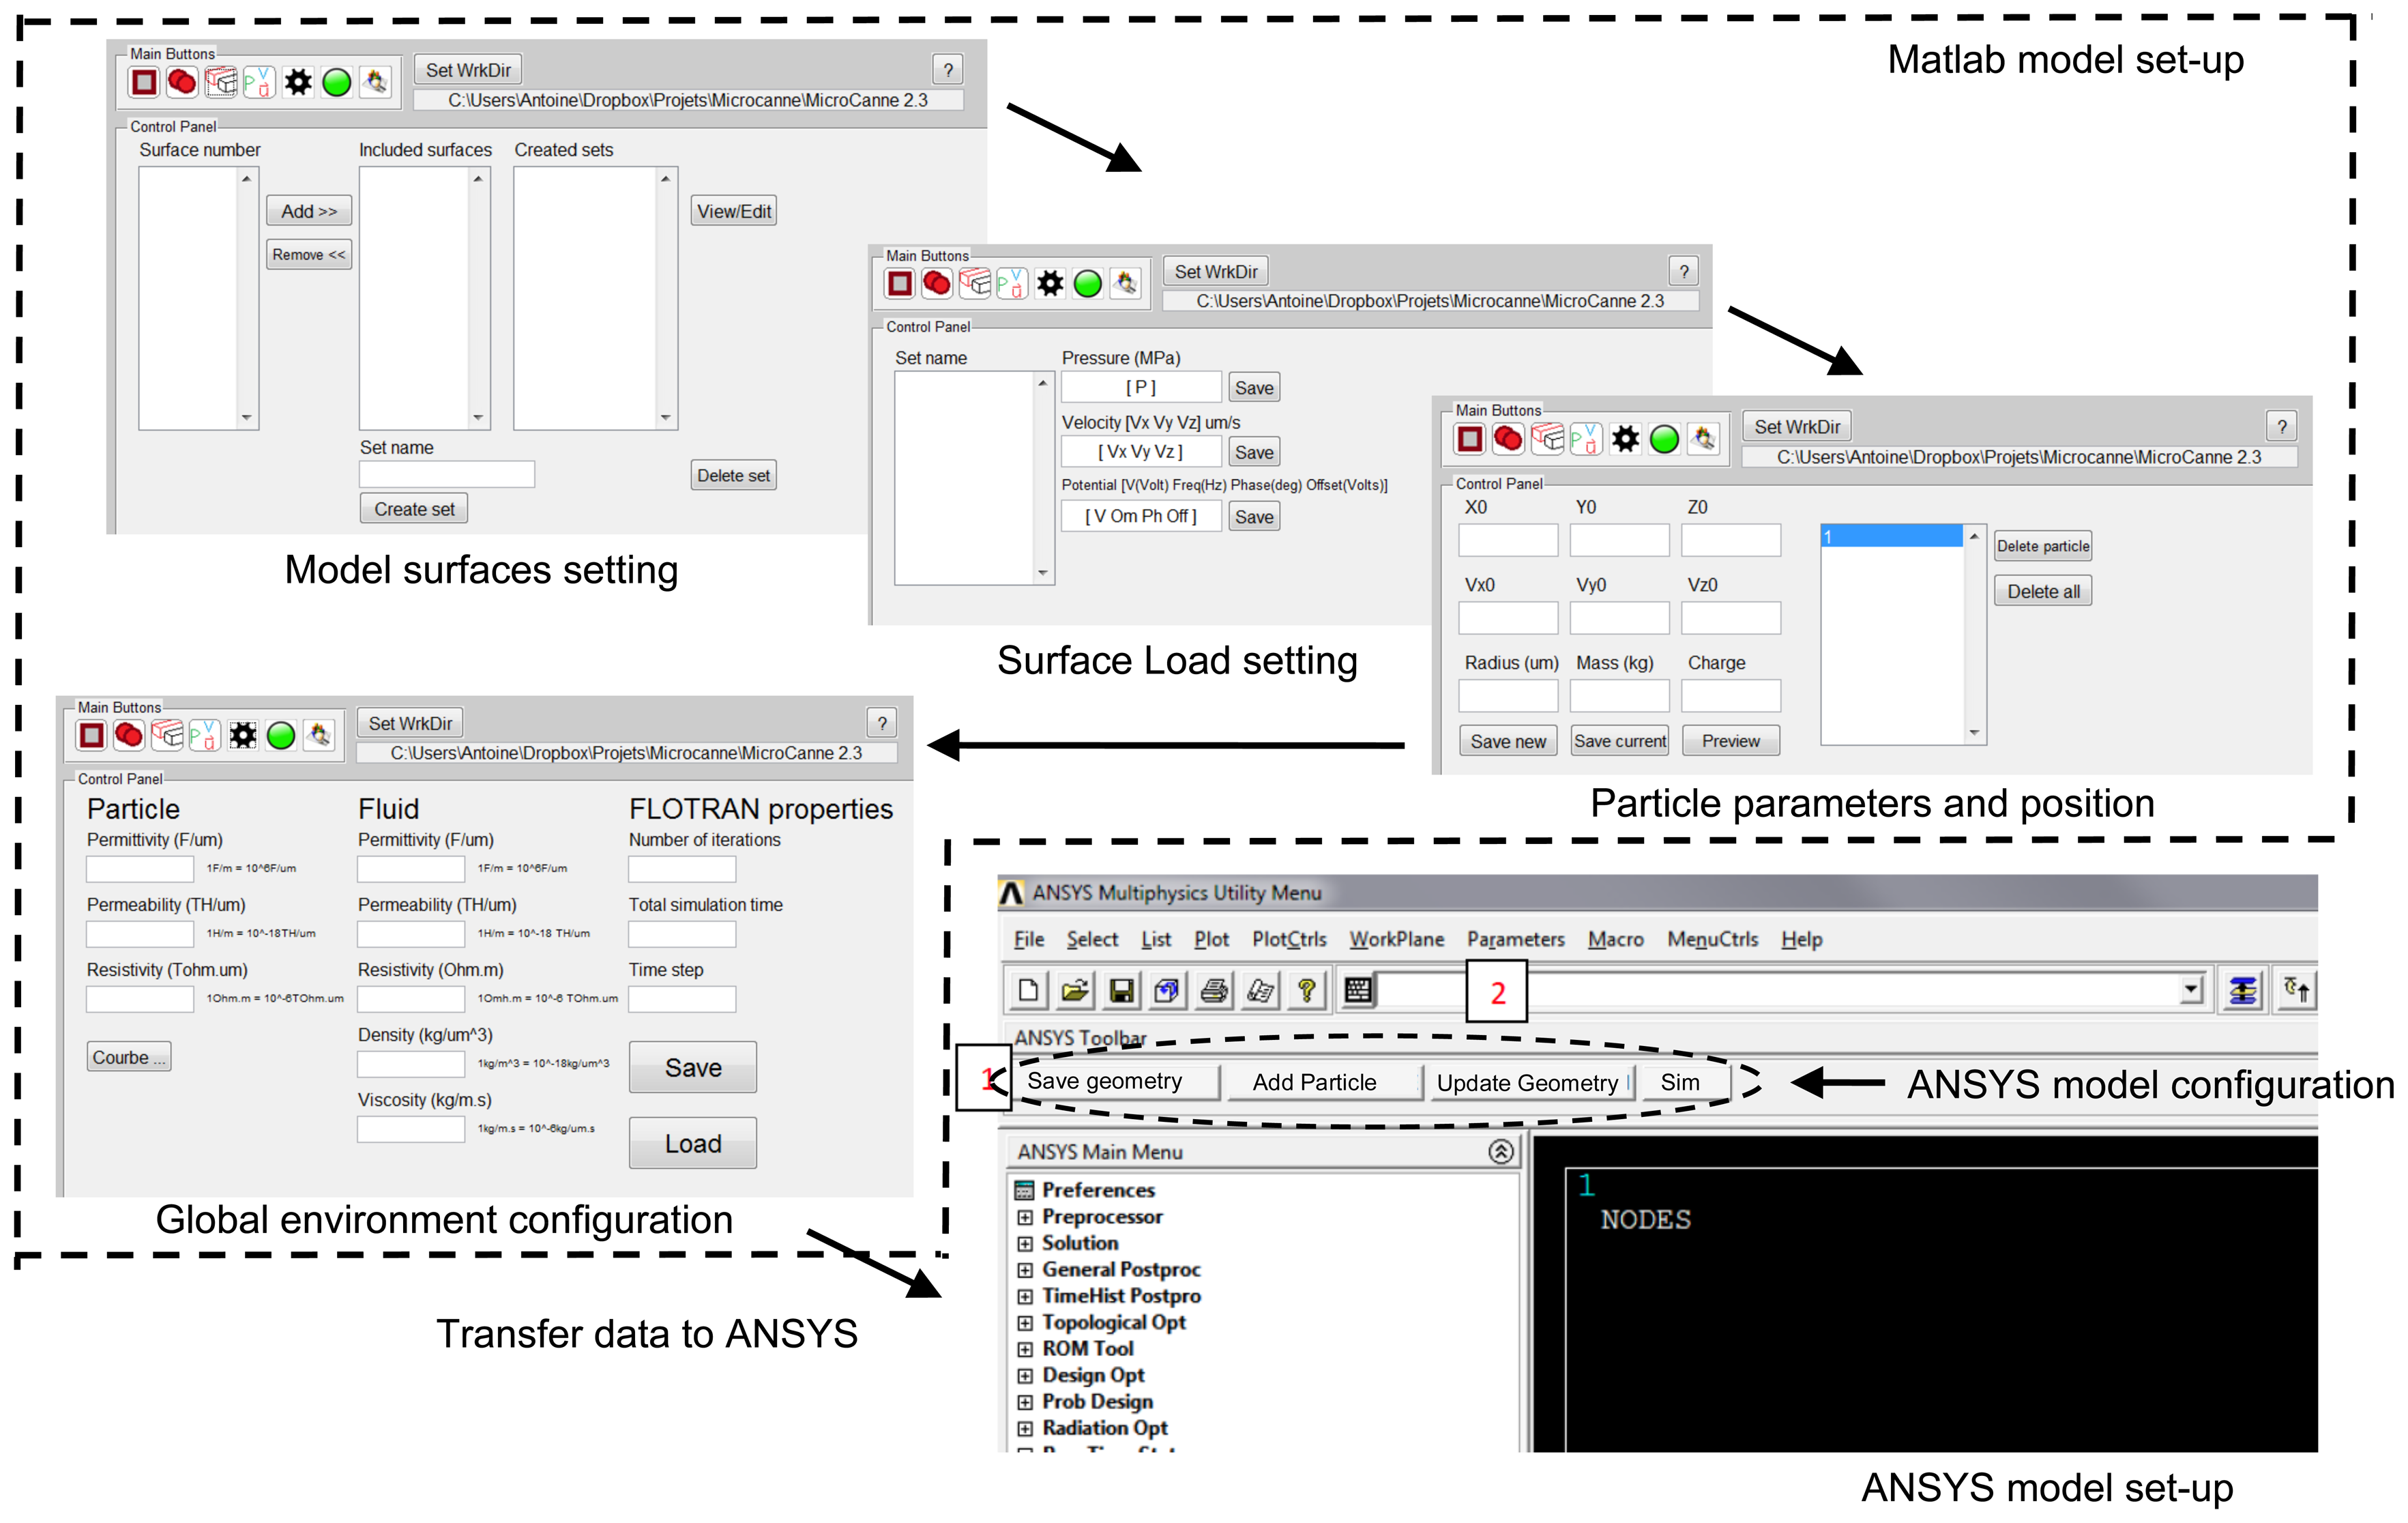Open the PlotCtrls menu
Viewport: 2408px width, 1523px height.
tap(1289, 939)
